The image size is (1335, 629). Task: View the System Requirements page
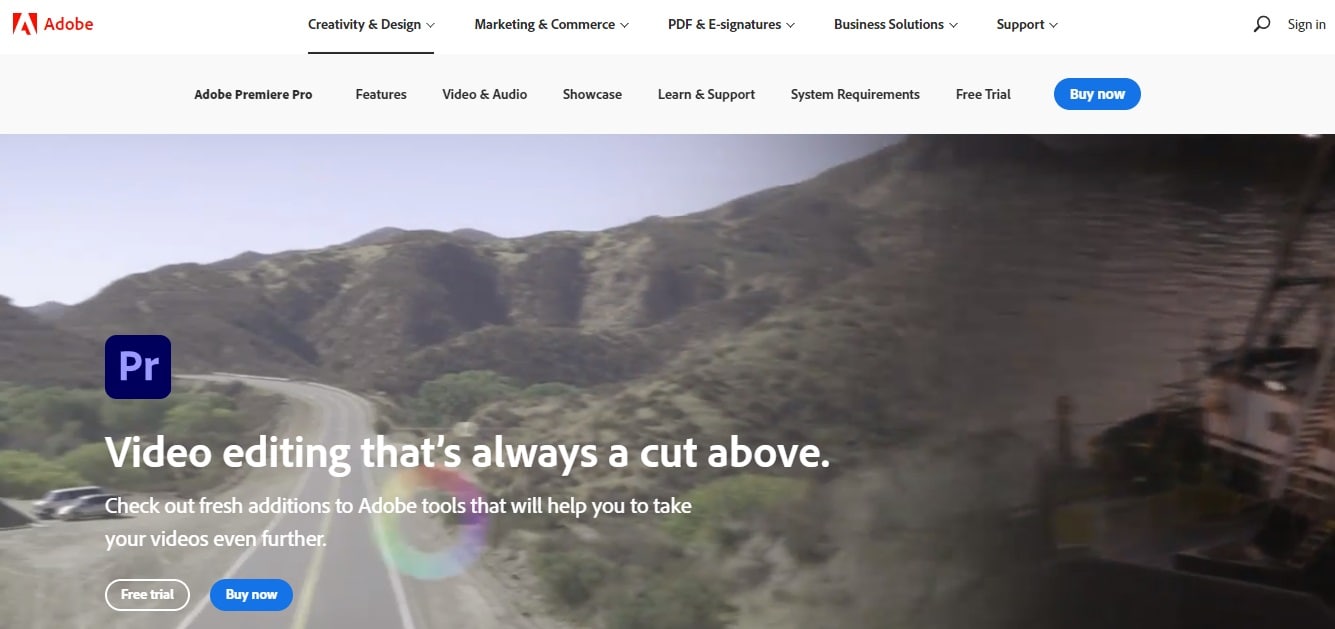[855, 94]
